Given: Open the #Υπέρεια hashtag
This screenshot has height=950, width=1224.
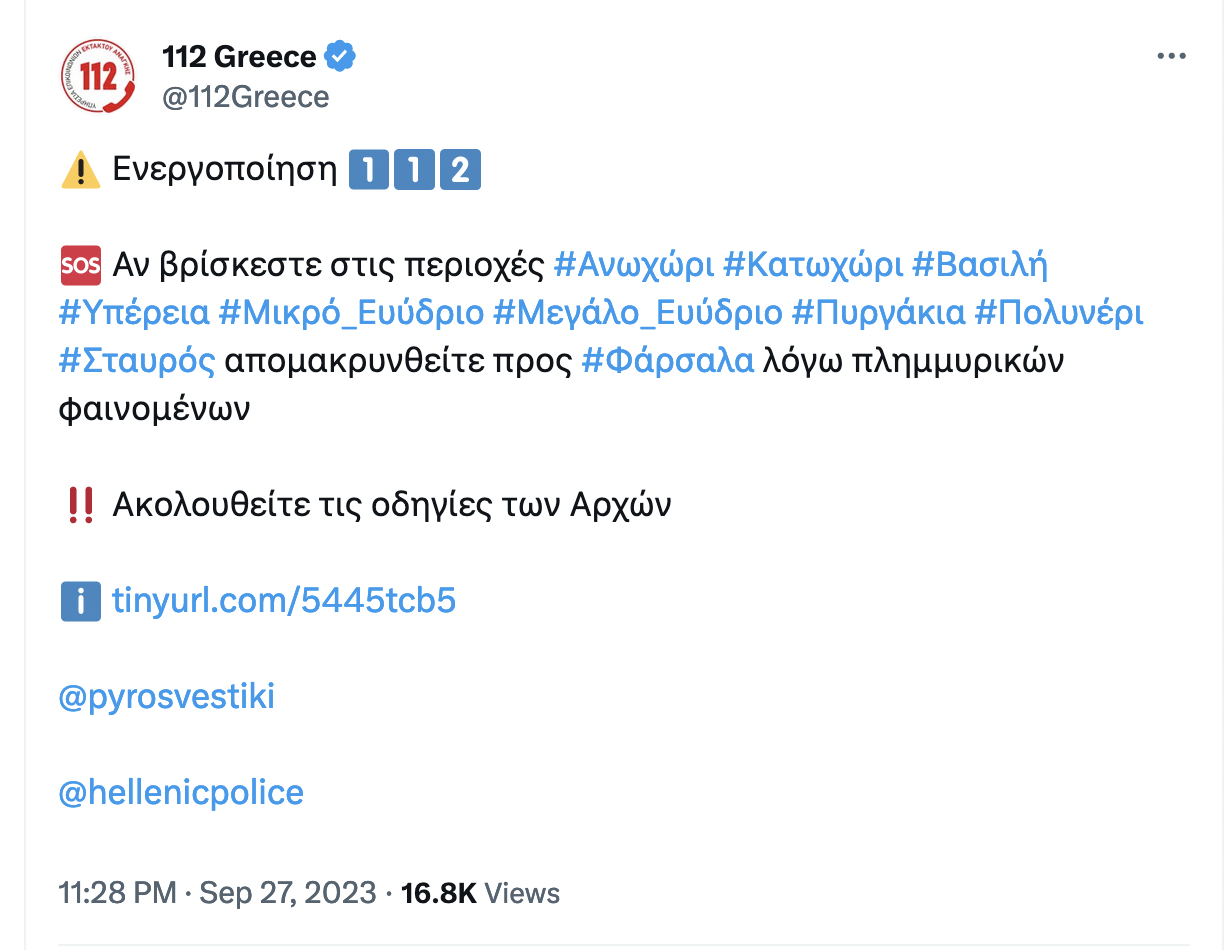Looking at the screenshot, I should pos(134,313).
